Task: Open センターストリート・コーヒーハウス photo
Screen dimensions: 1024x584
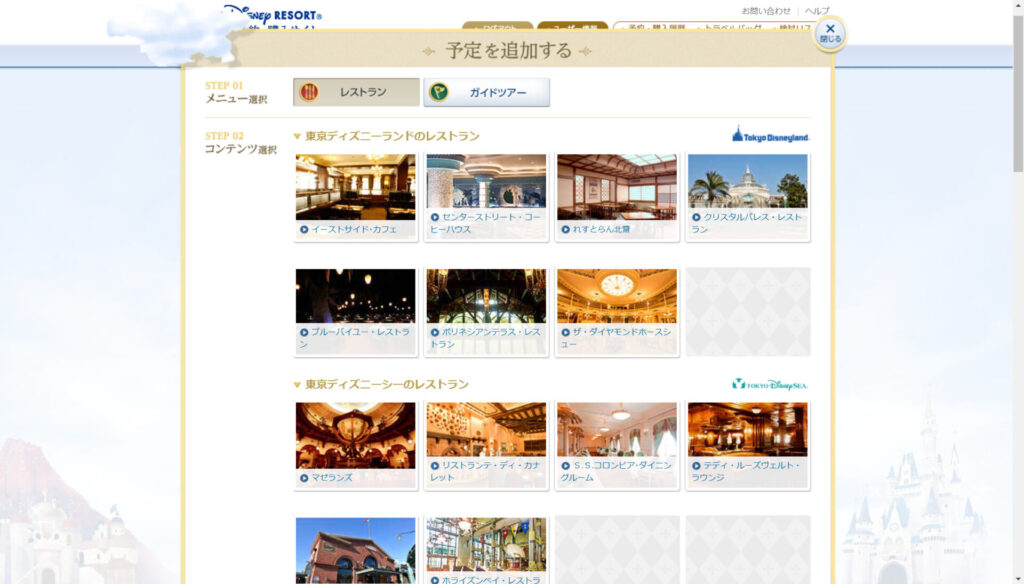Action: [x=486, y=181]
